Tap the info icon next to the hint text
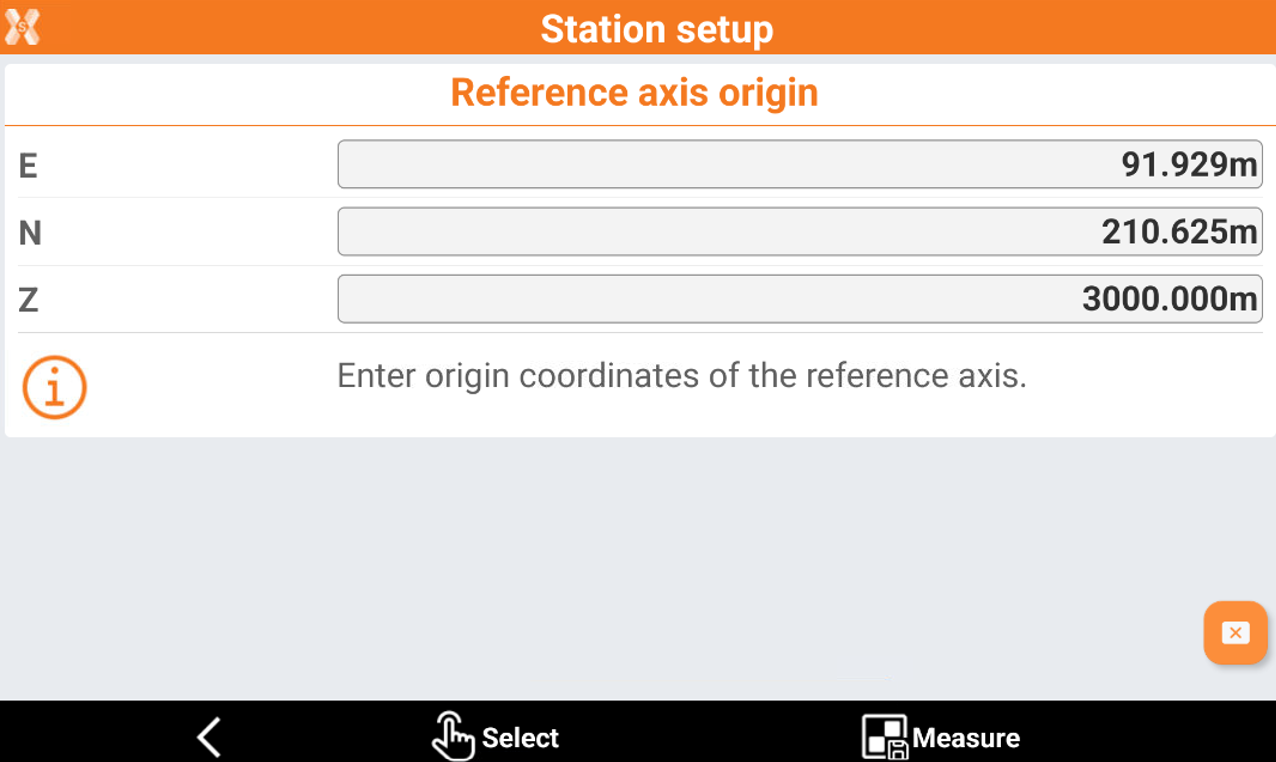The width and height of the screenshot is (1276, 762). [x=54, y=387]
